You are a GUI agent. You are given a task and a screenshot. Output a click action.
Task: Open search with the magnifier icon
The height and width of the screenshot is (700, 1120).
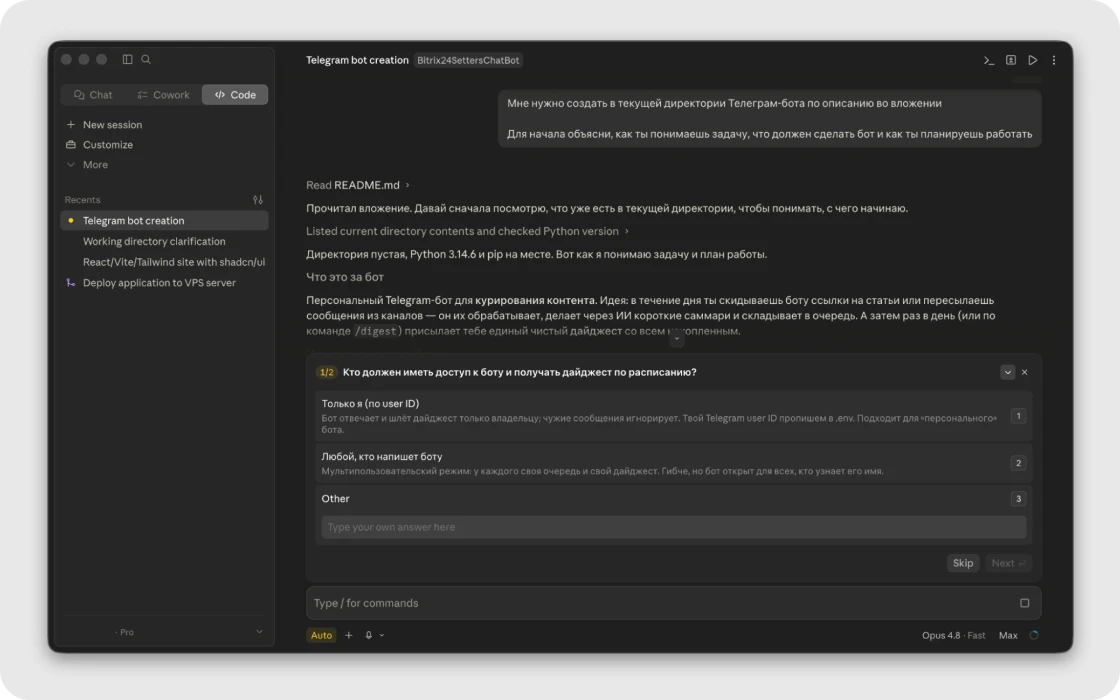tap(146, 59)
